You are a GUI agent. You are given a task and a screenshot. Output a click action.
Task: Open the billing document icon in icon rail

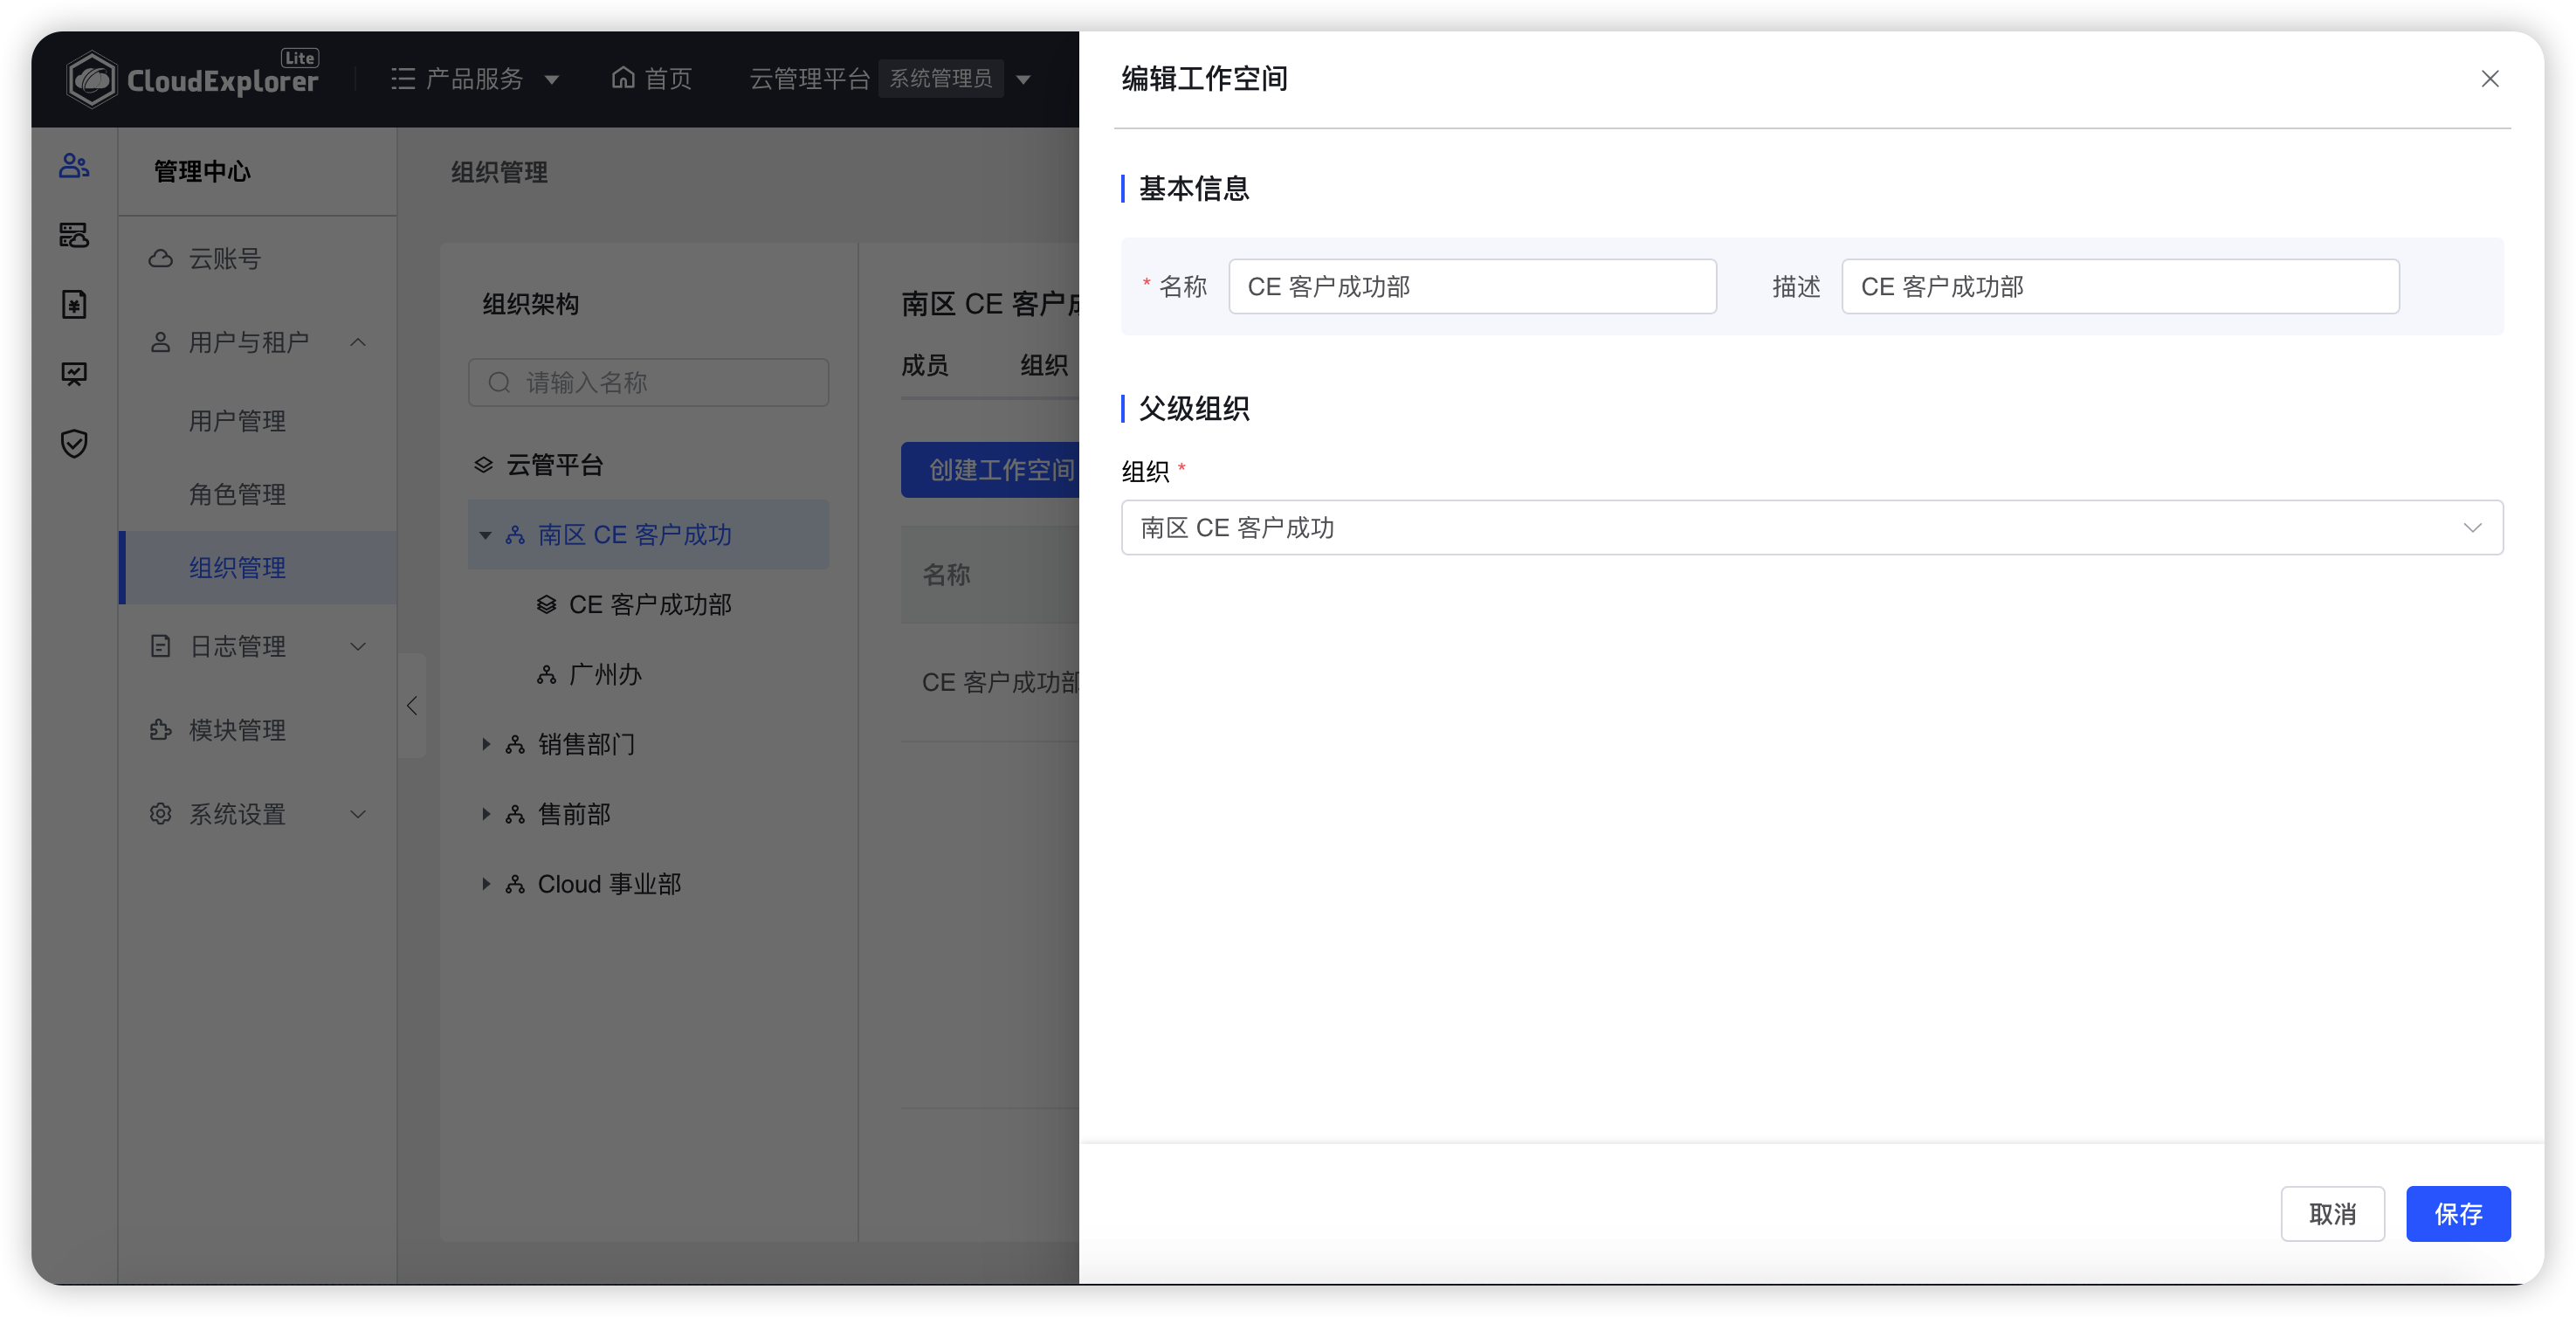click(x=74, y=304)
